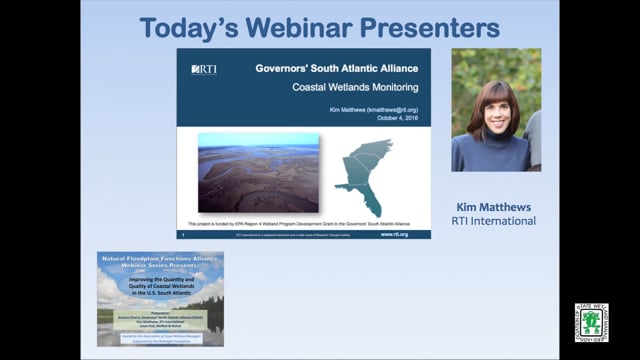Select the 'RTI International' affiliation text
640x360 pixels.
(x=493, y=221)
